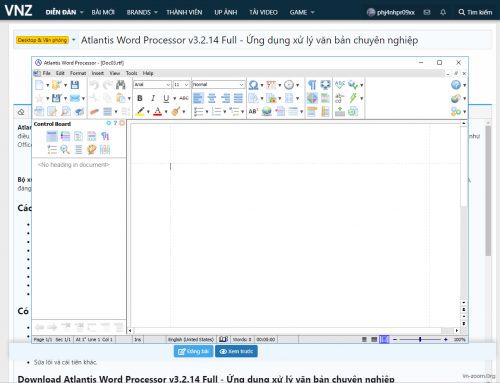Click the highlighter pen icon
Screen dimensions: 500x383
pyautogui.click(x=140, y=111)
